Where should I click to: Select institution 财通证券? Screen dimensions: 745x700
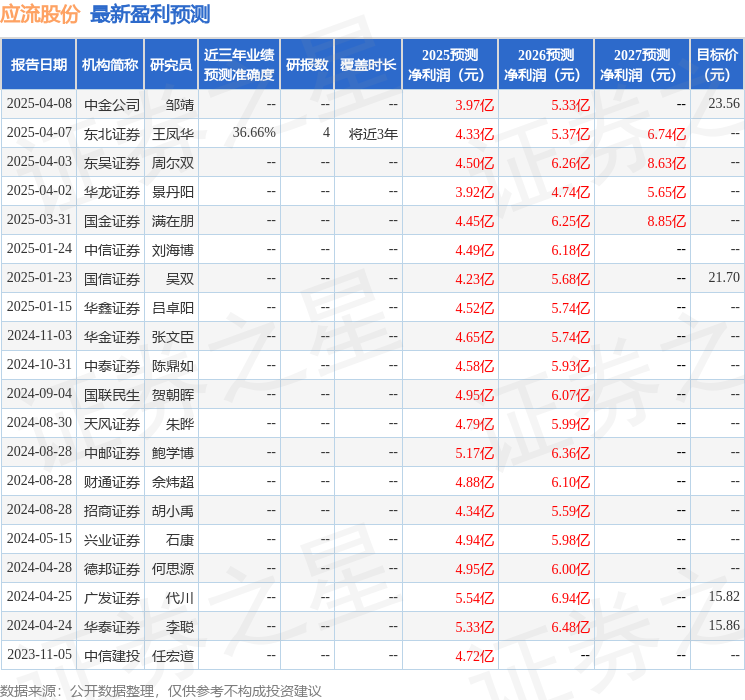(112, 481)
